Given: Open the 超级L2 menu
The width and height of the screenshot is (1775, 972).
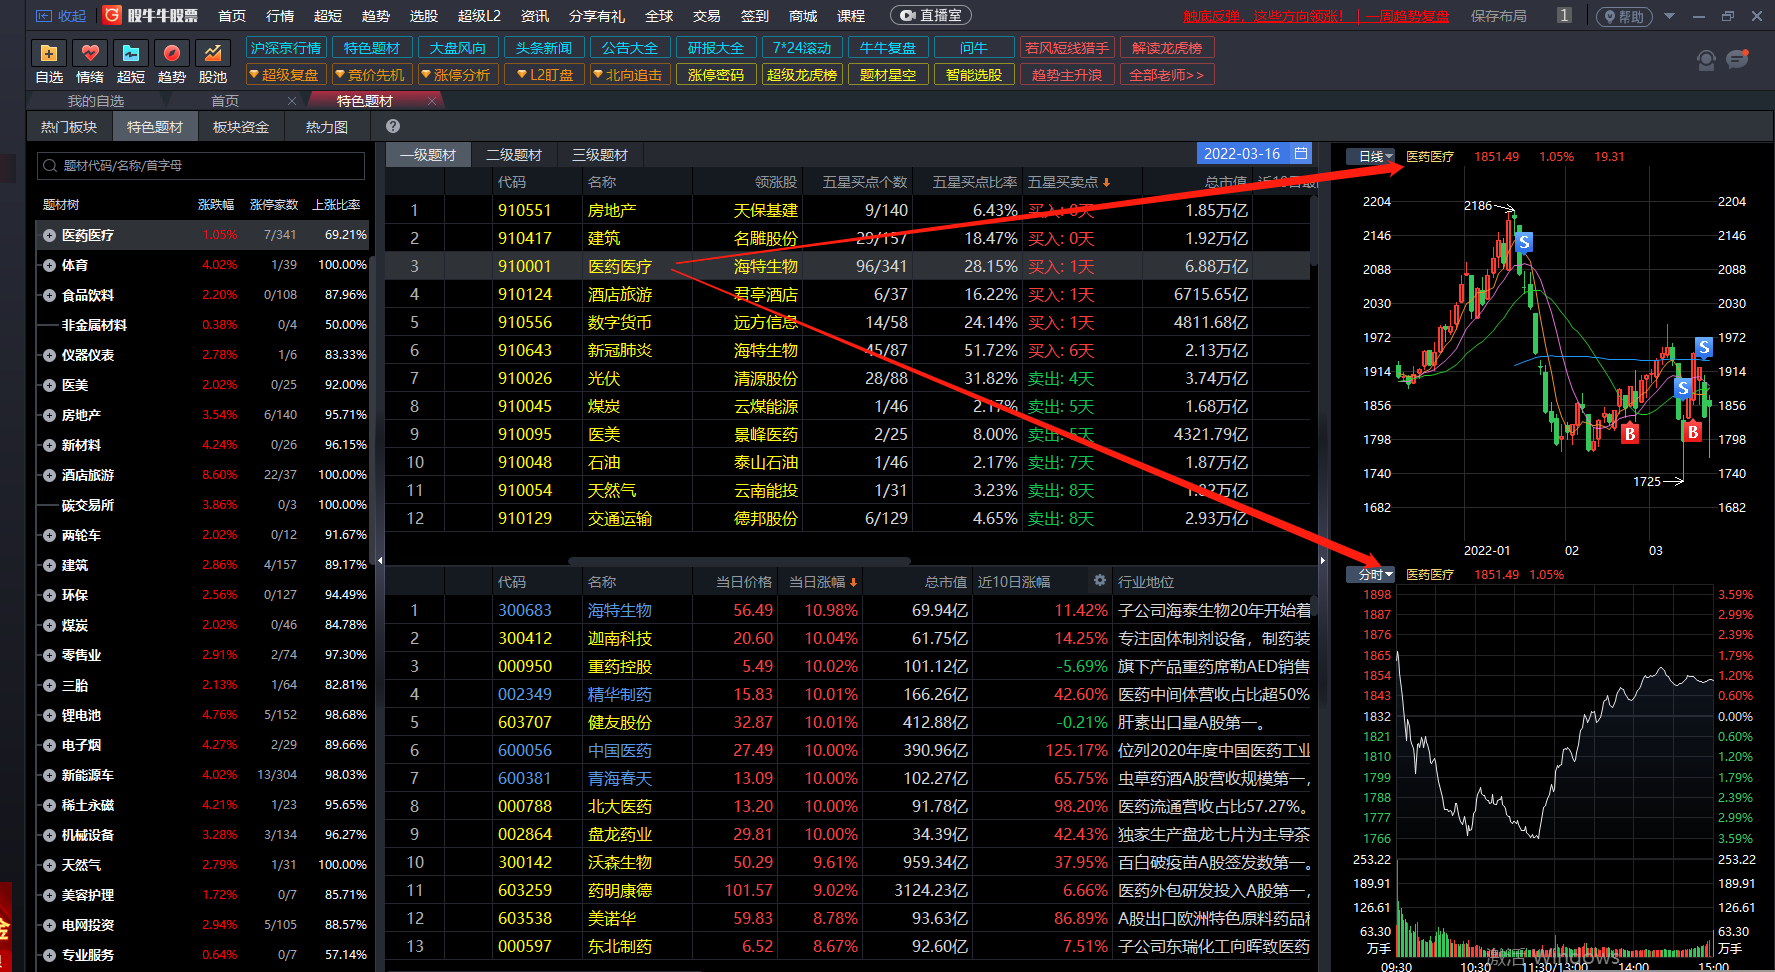Looking at the screenshot, I should pyautogui.click(x=479, y=16).
